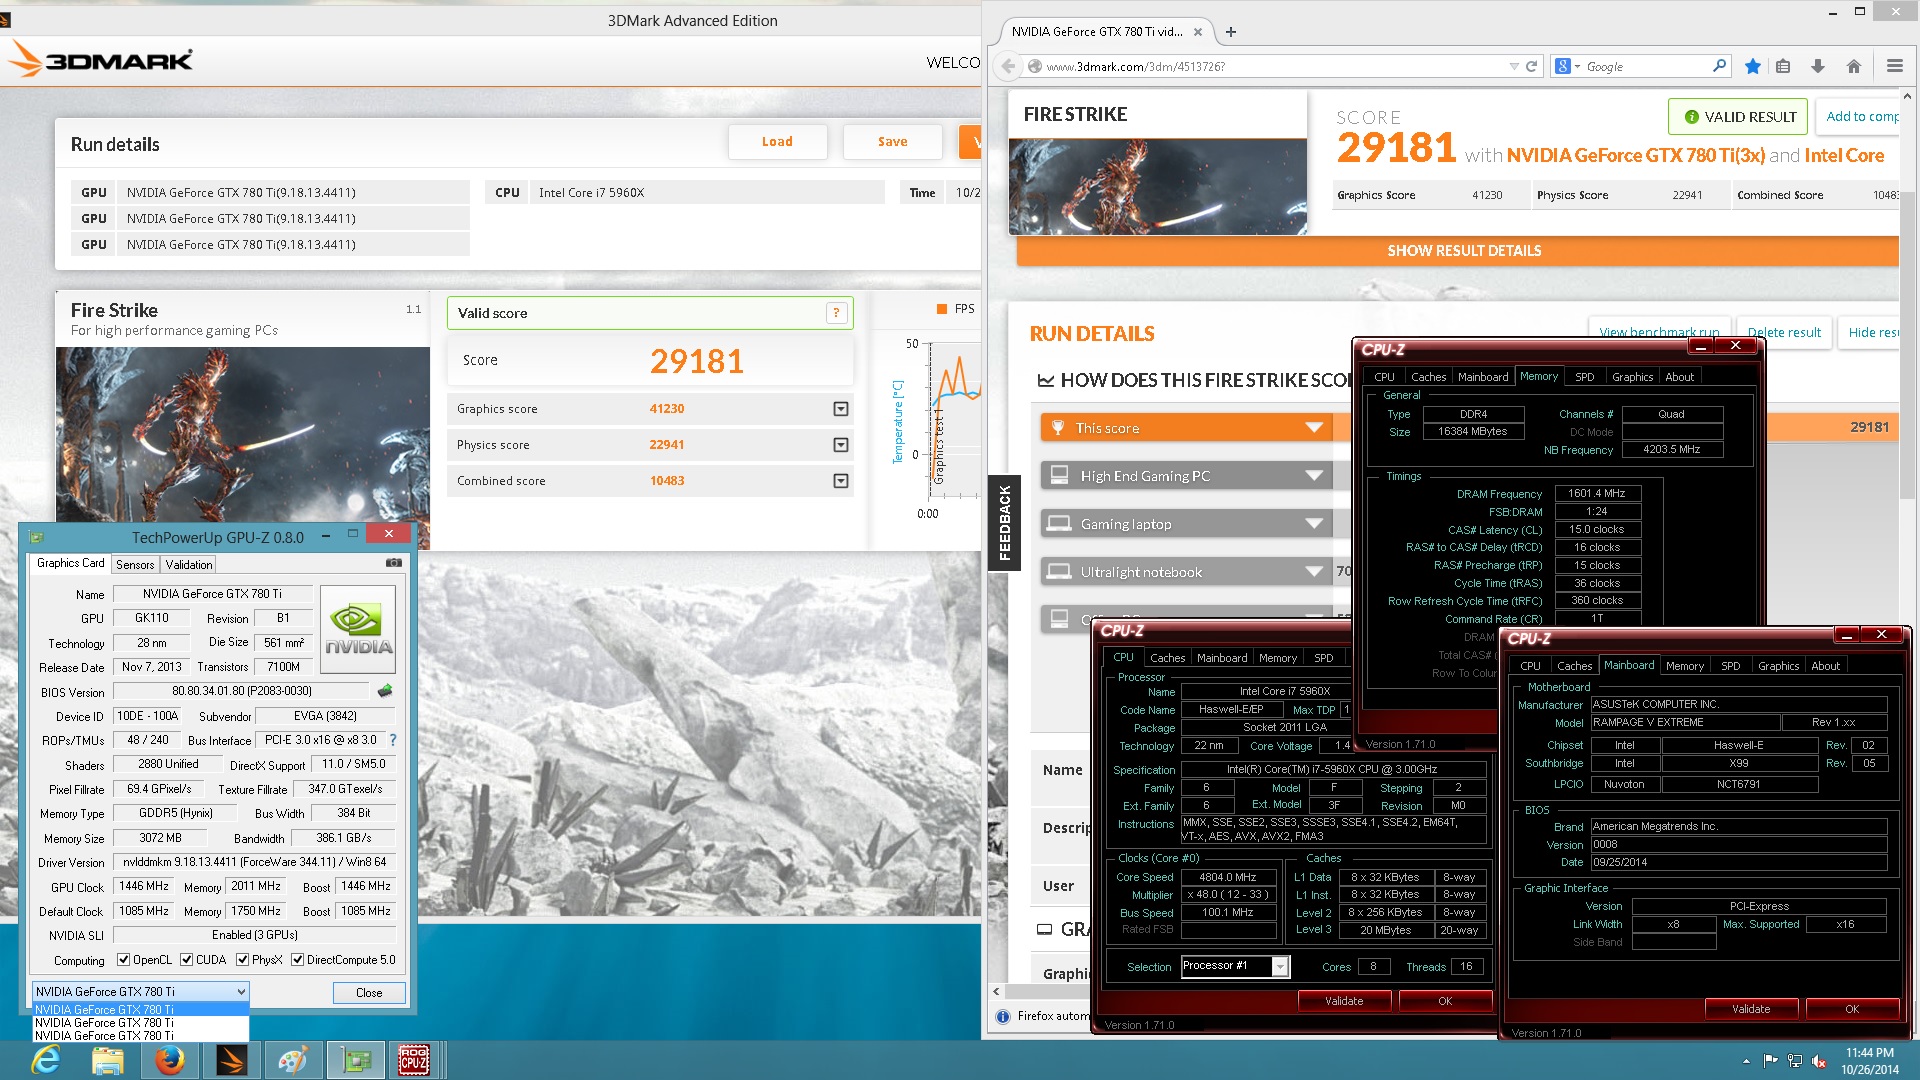Open the Processor #1 selection dropdown in CPU-Z
Viewport: 1920px width, 1080px height.
(1280, 966)
